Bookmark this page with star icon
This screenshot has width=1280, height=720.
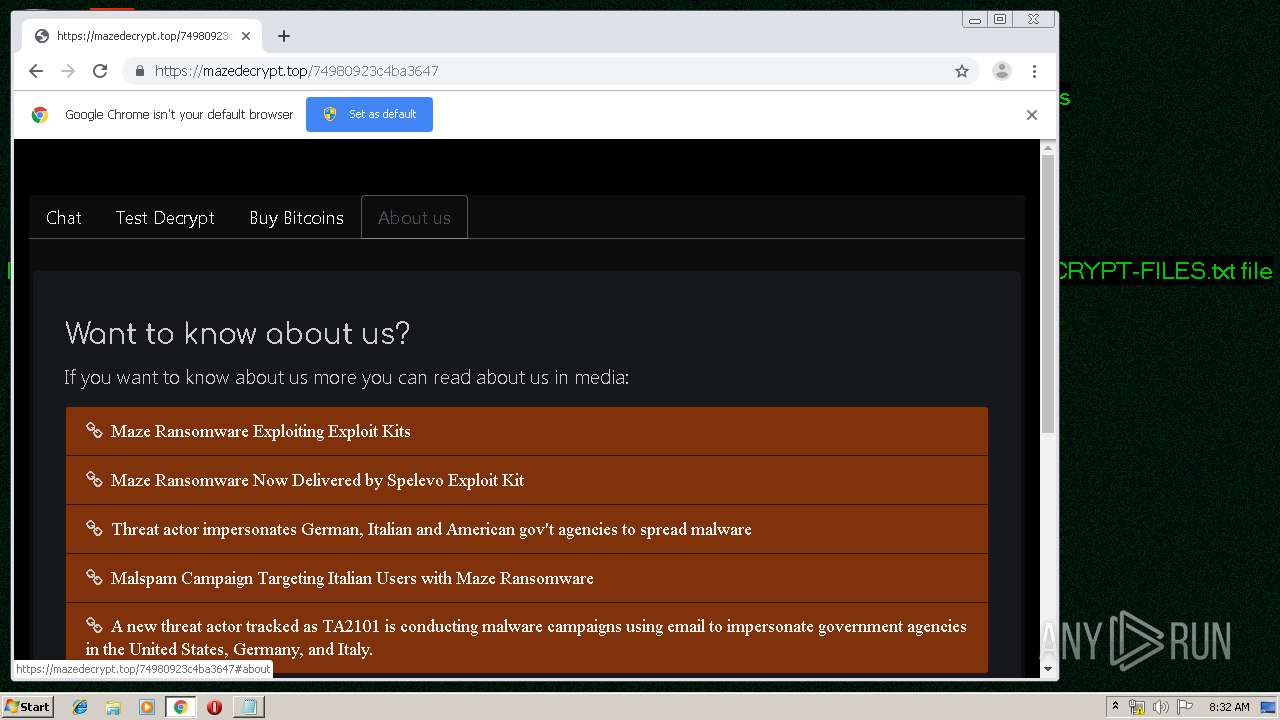tap(962, 71)
